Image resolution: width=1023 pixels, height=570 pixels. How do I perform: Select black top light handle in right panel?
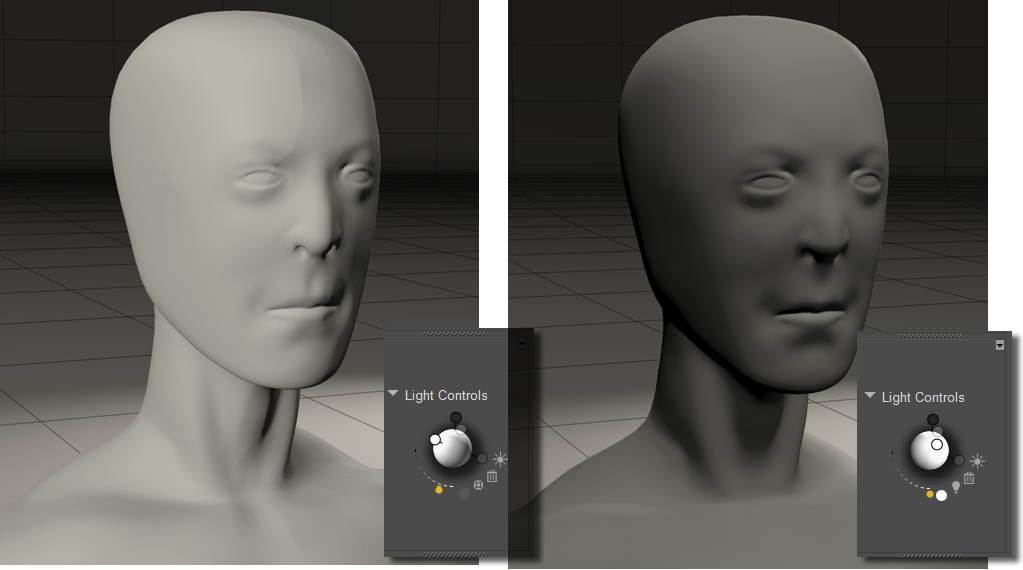(933, 419)
